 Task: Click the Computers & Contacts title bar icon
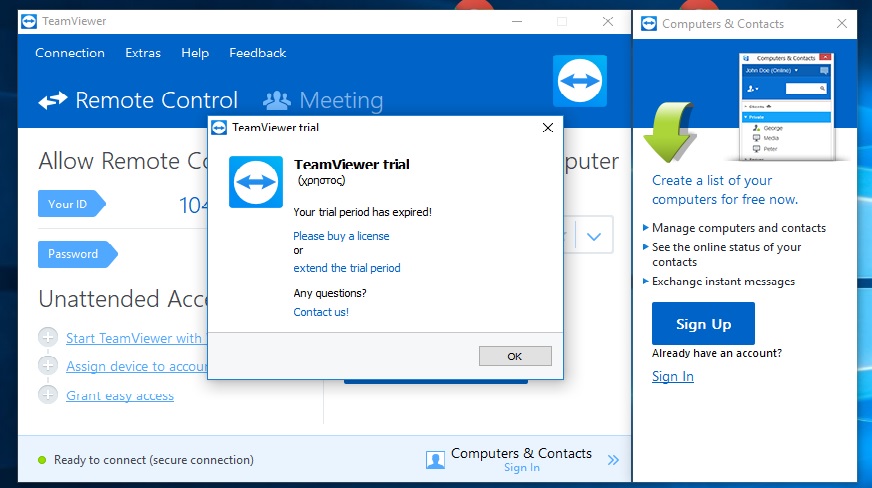[x=648, y=24]
